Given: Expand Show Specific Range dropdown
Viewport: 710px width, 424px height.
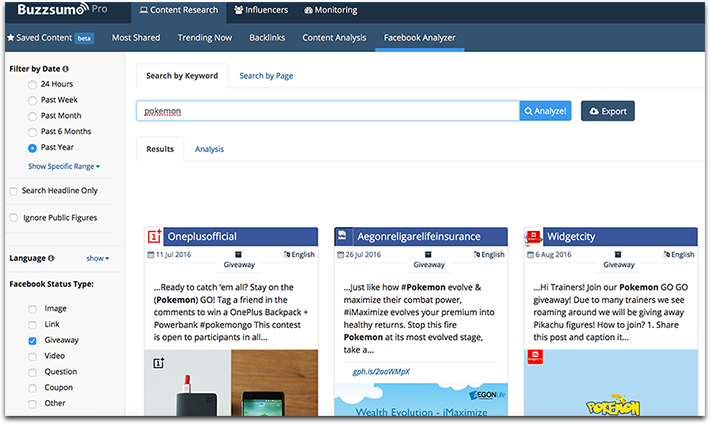Looking at the screenshot, I should (x=64, y=166).
